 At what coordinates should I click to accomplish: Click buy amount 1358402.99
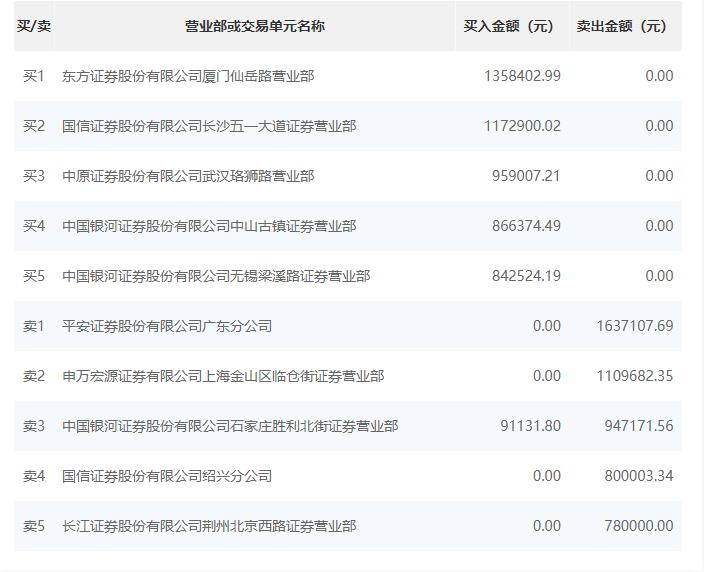[522, 76]
